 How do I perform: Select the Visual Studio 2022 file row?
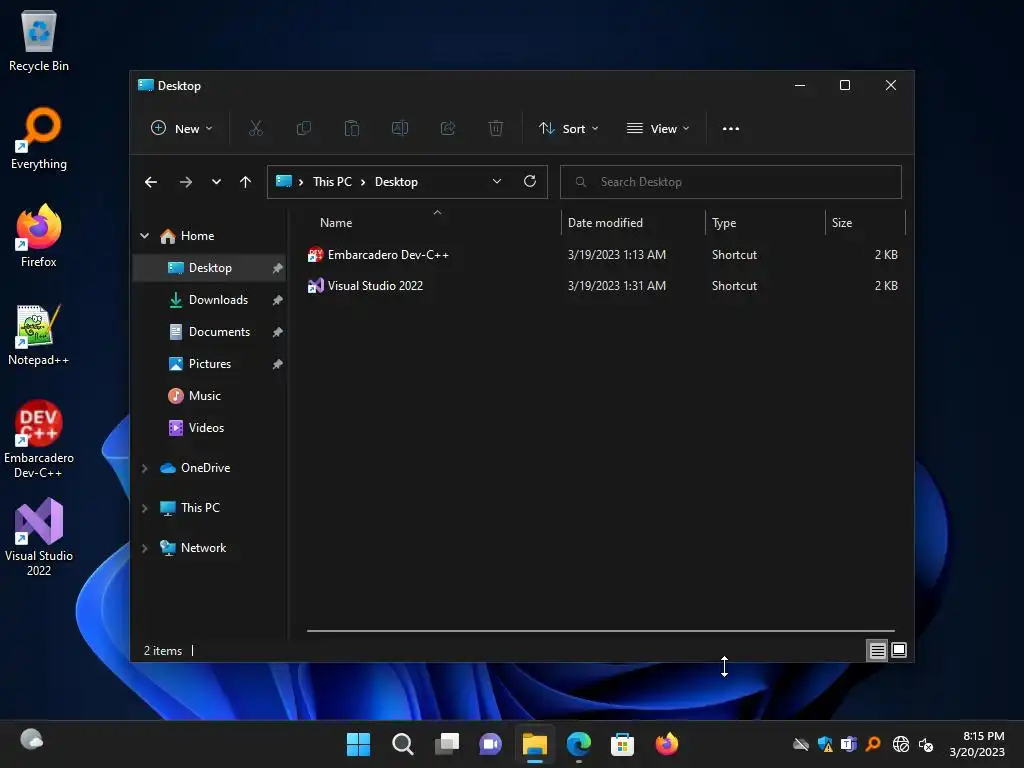602,286
